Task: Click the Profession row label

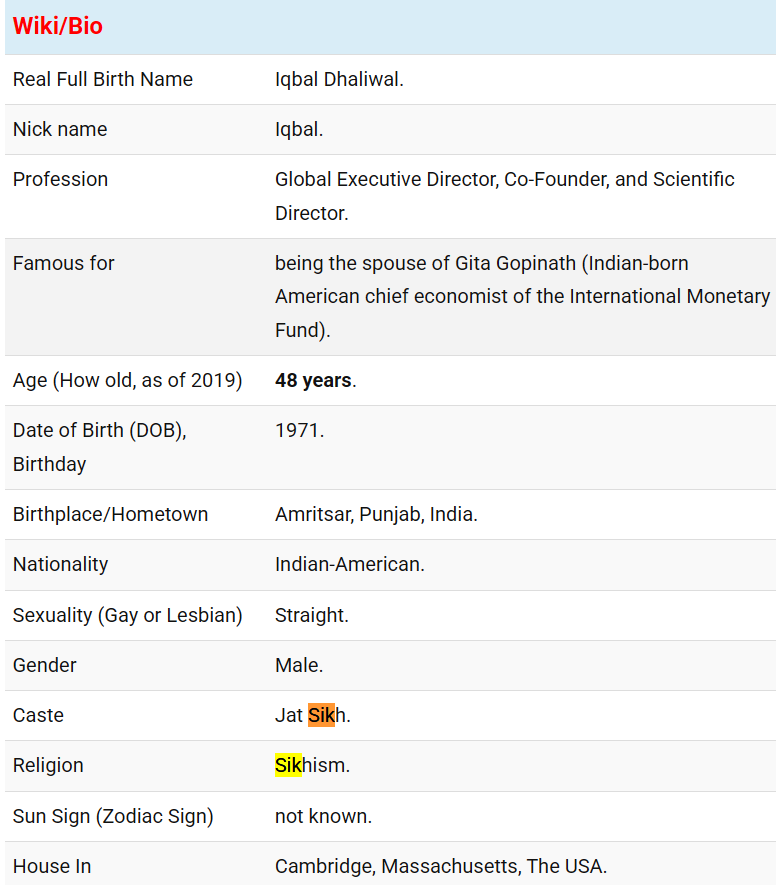Action: point(60,179)
